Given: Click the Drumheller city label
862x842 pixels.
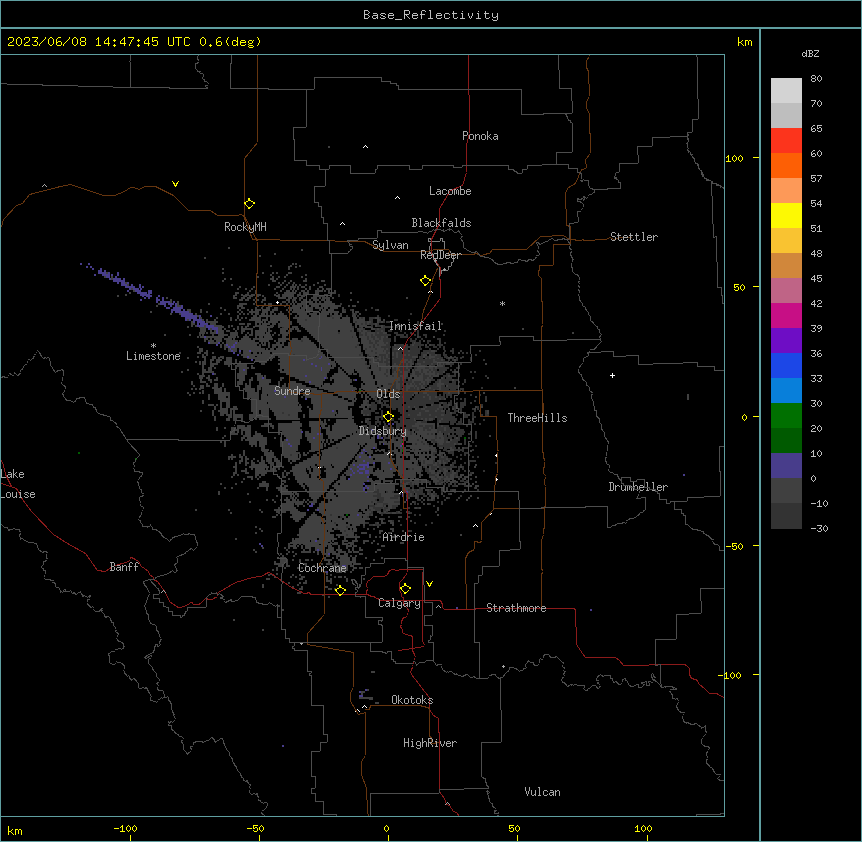Looking at the screenshot, I should point(638,487).
